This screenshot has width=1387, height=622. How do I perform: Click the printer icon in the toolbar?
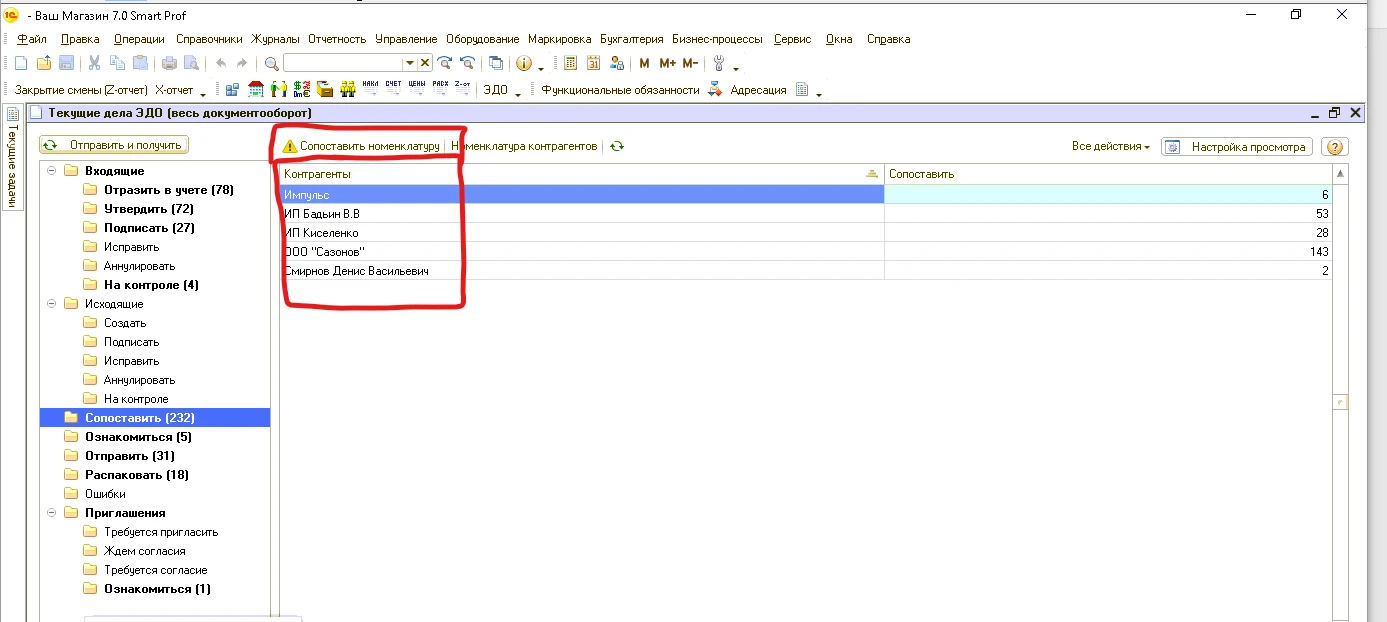tap(169, 63)
